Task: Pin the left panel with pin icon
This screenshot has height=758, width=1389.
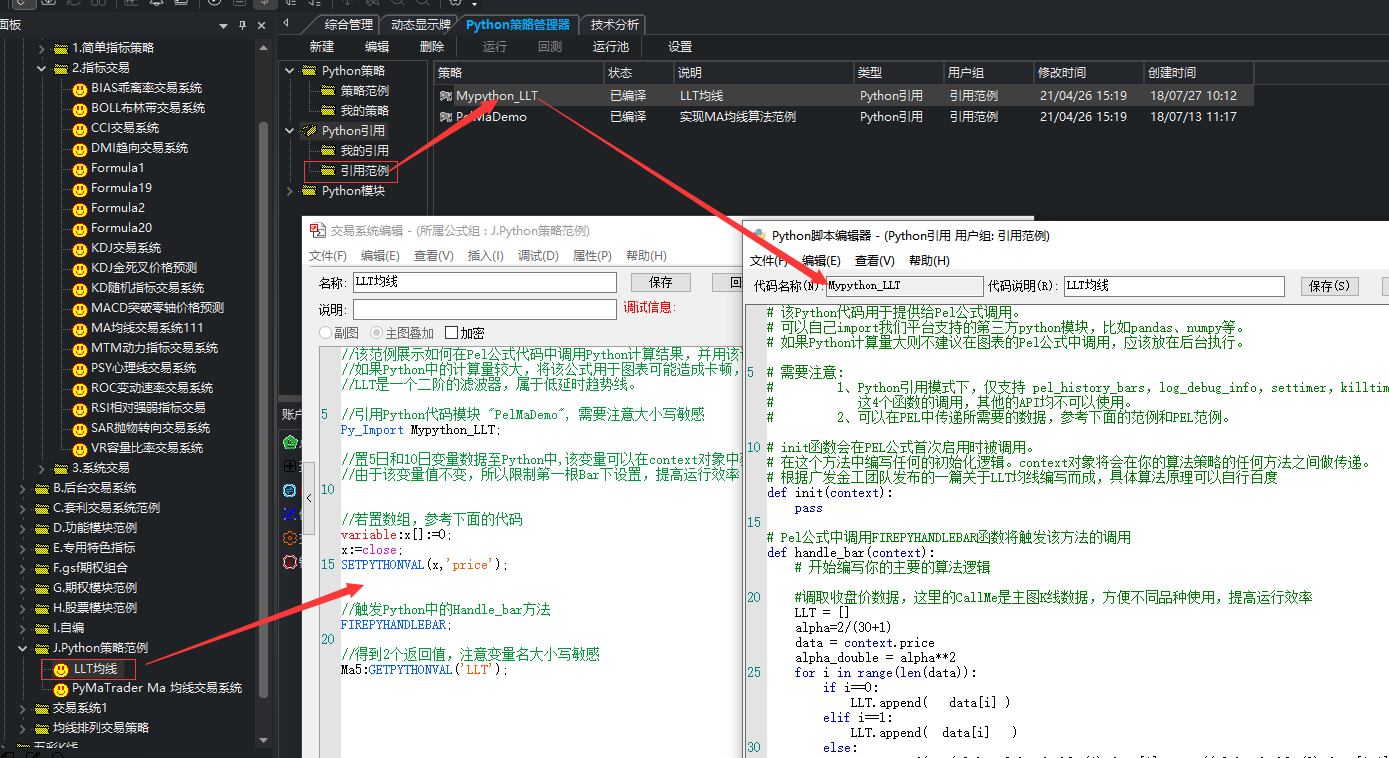Action: point(243,25)
